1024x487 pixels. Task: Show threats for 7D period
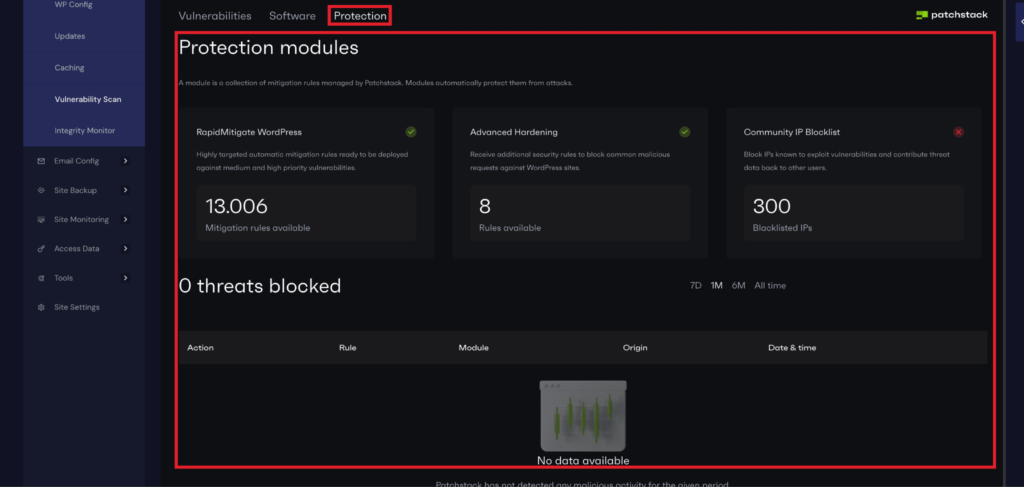pyautogui.click(x=696, y=286)
